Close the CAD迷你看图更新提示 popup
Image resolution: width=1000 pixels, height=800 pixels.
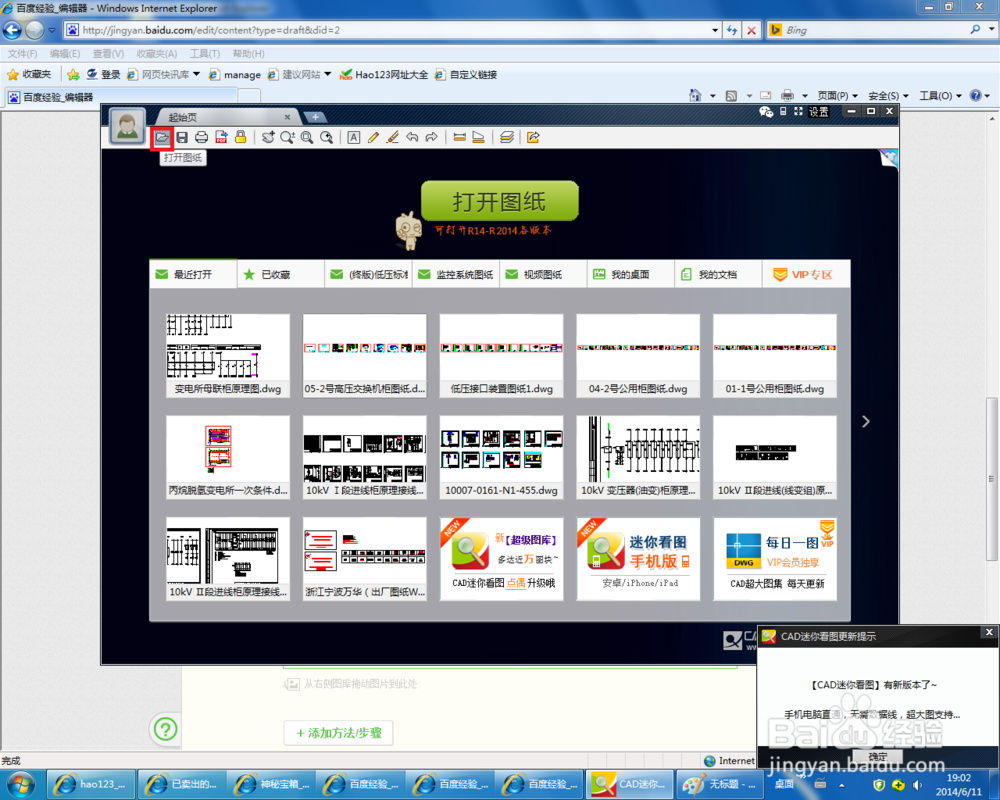pos(989,632)
